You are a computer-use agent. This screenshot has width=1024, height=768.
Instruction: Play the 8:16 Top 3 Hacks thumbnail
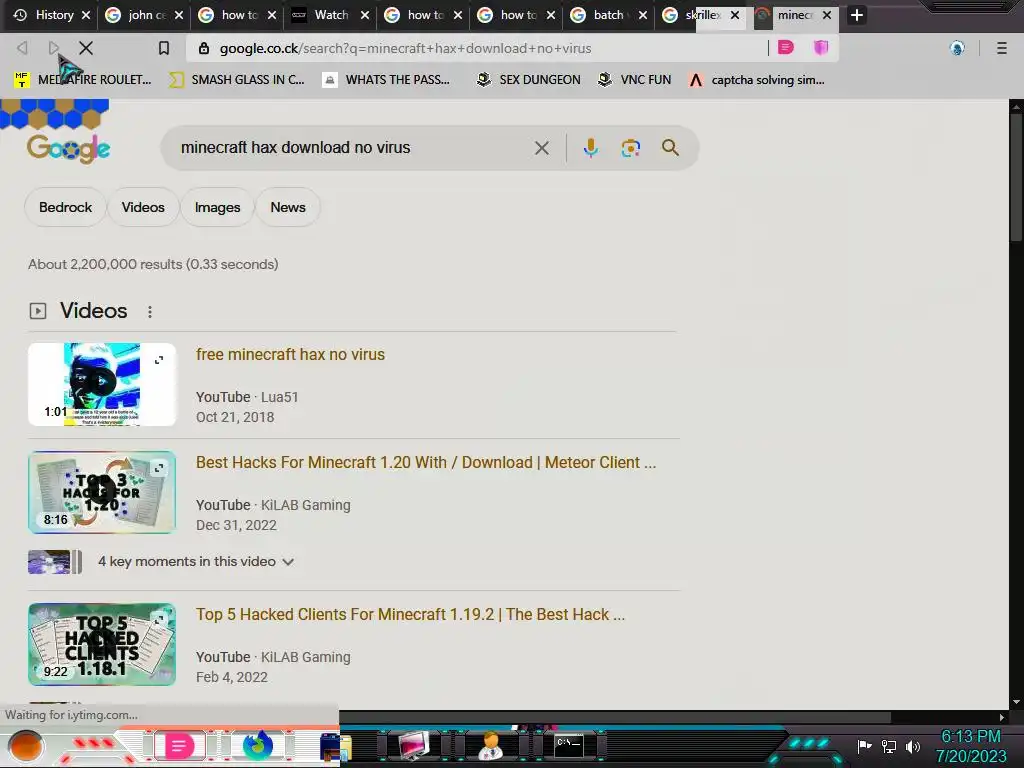[102, 492]
